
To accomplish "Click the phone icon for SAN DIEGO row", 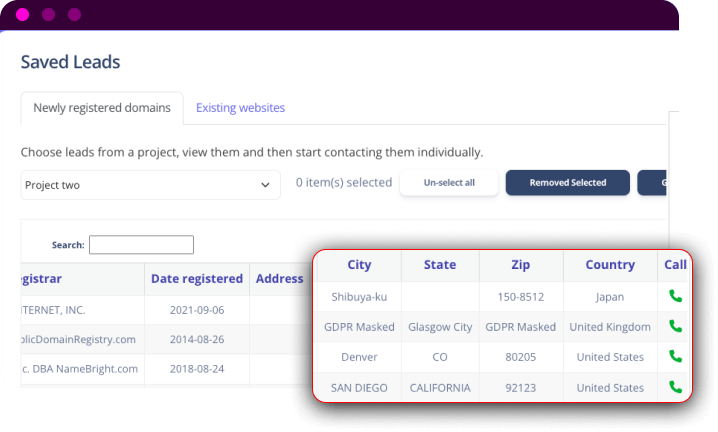I will [675, 387].
